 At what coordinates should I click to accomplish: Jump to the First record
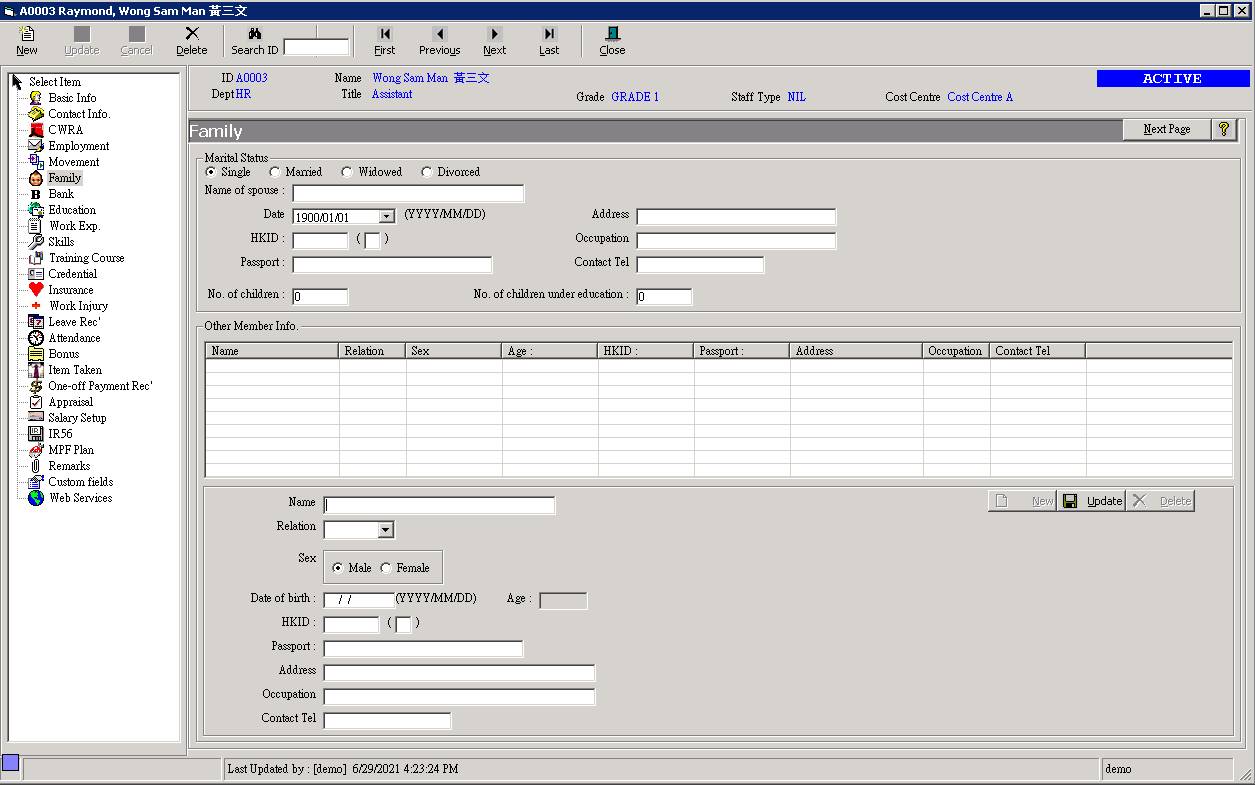[x=385, y=41]
